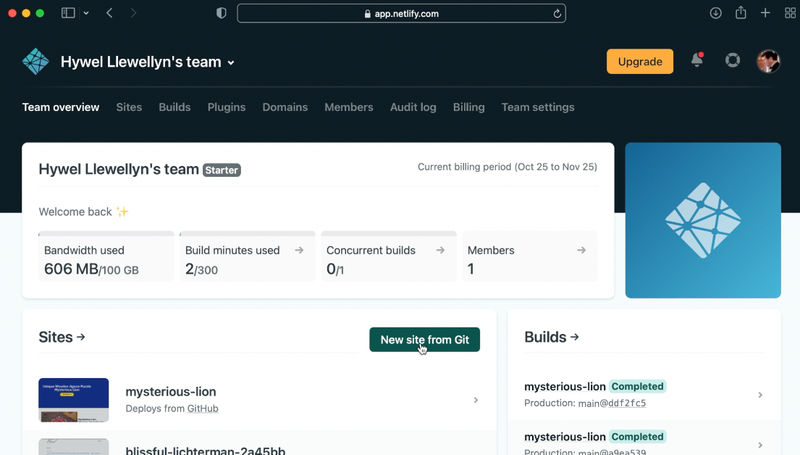Click the Starter plan badge
This screenshot has height=455, width=800.
tap(222, 170)
